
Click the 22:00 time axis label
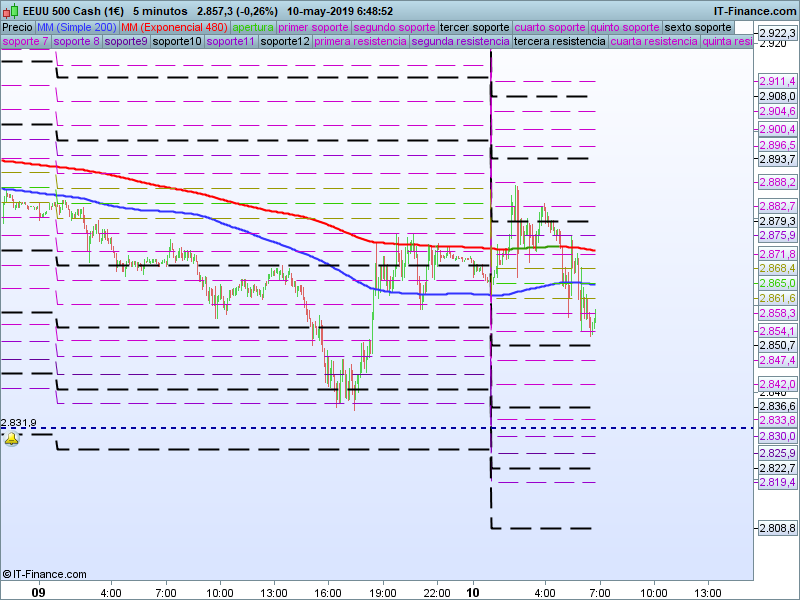437,593
